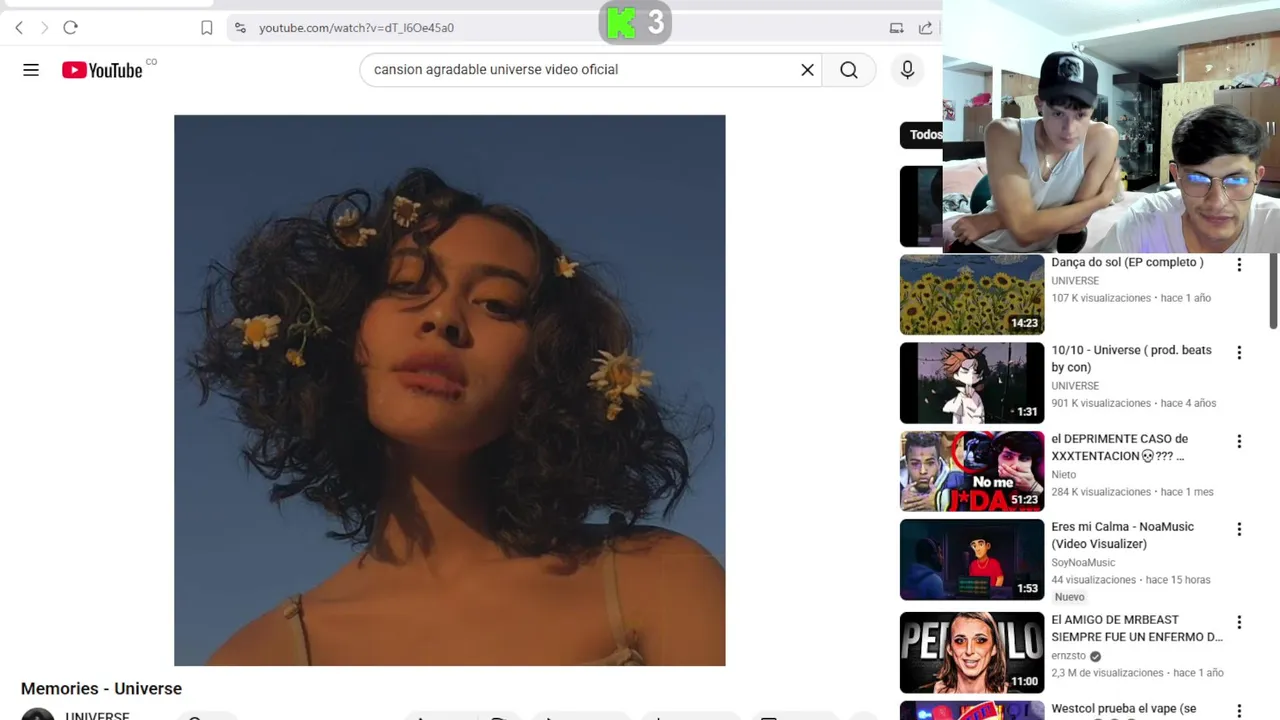
Task: Click the Nuevo badge on Eres mi Calma
Action: point(1069,597)
